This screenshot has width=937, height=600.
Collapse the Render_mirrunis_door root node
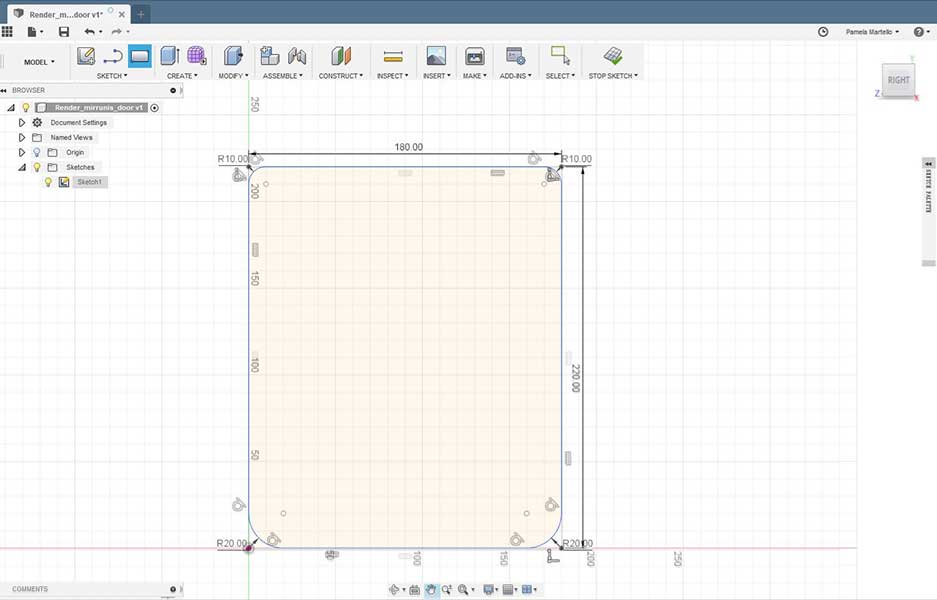11,108
